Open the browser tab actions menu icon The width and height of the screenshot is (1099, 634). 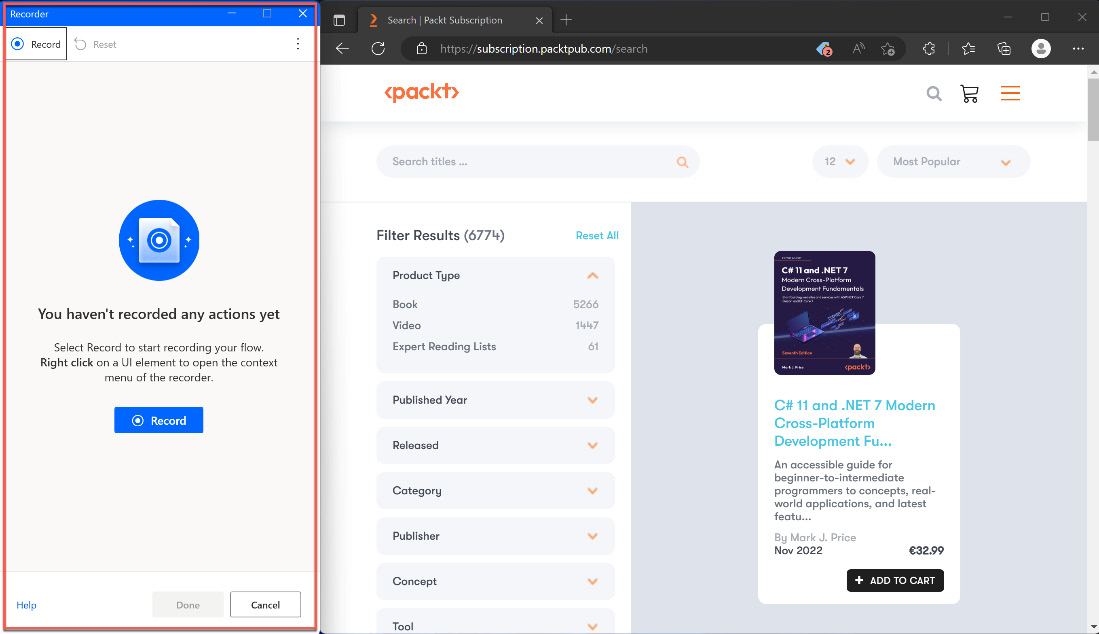[339, 20]
